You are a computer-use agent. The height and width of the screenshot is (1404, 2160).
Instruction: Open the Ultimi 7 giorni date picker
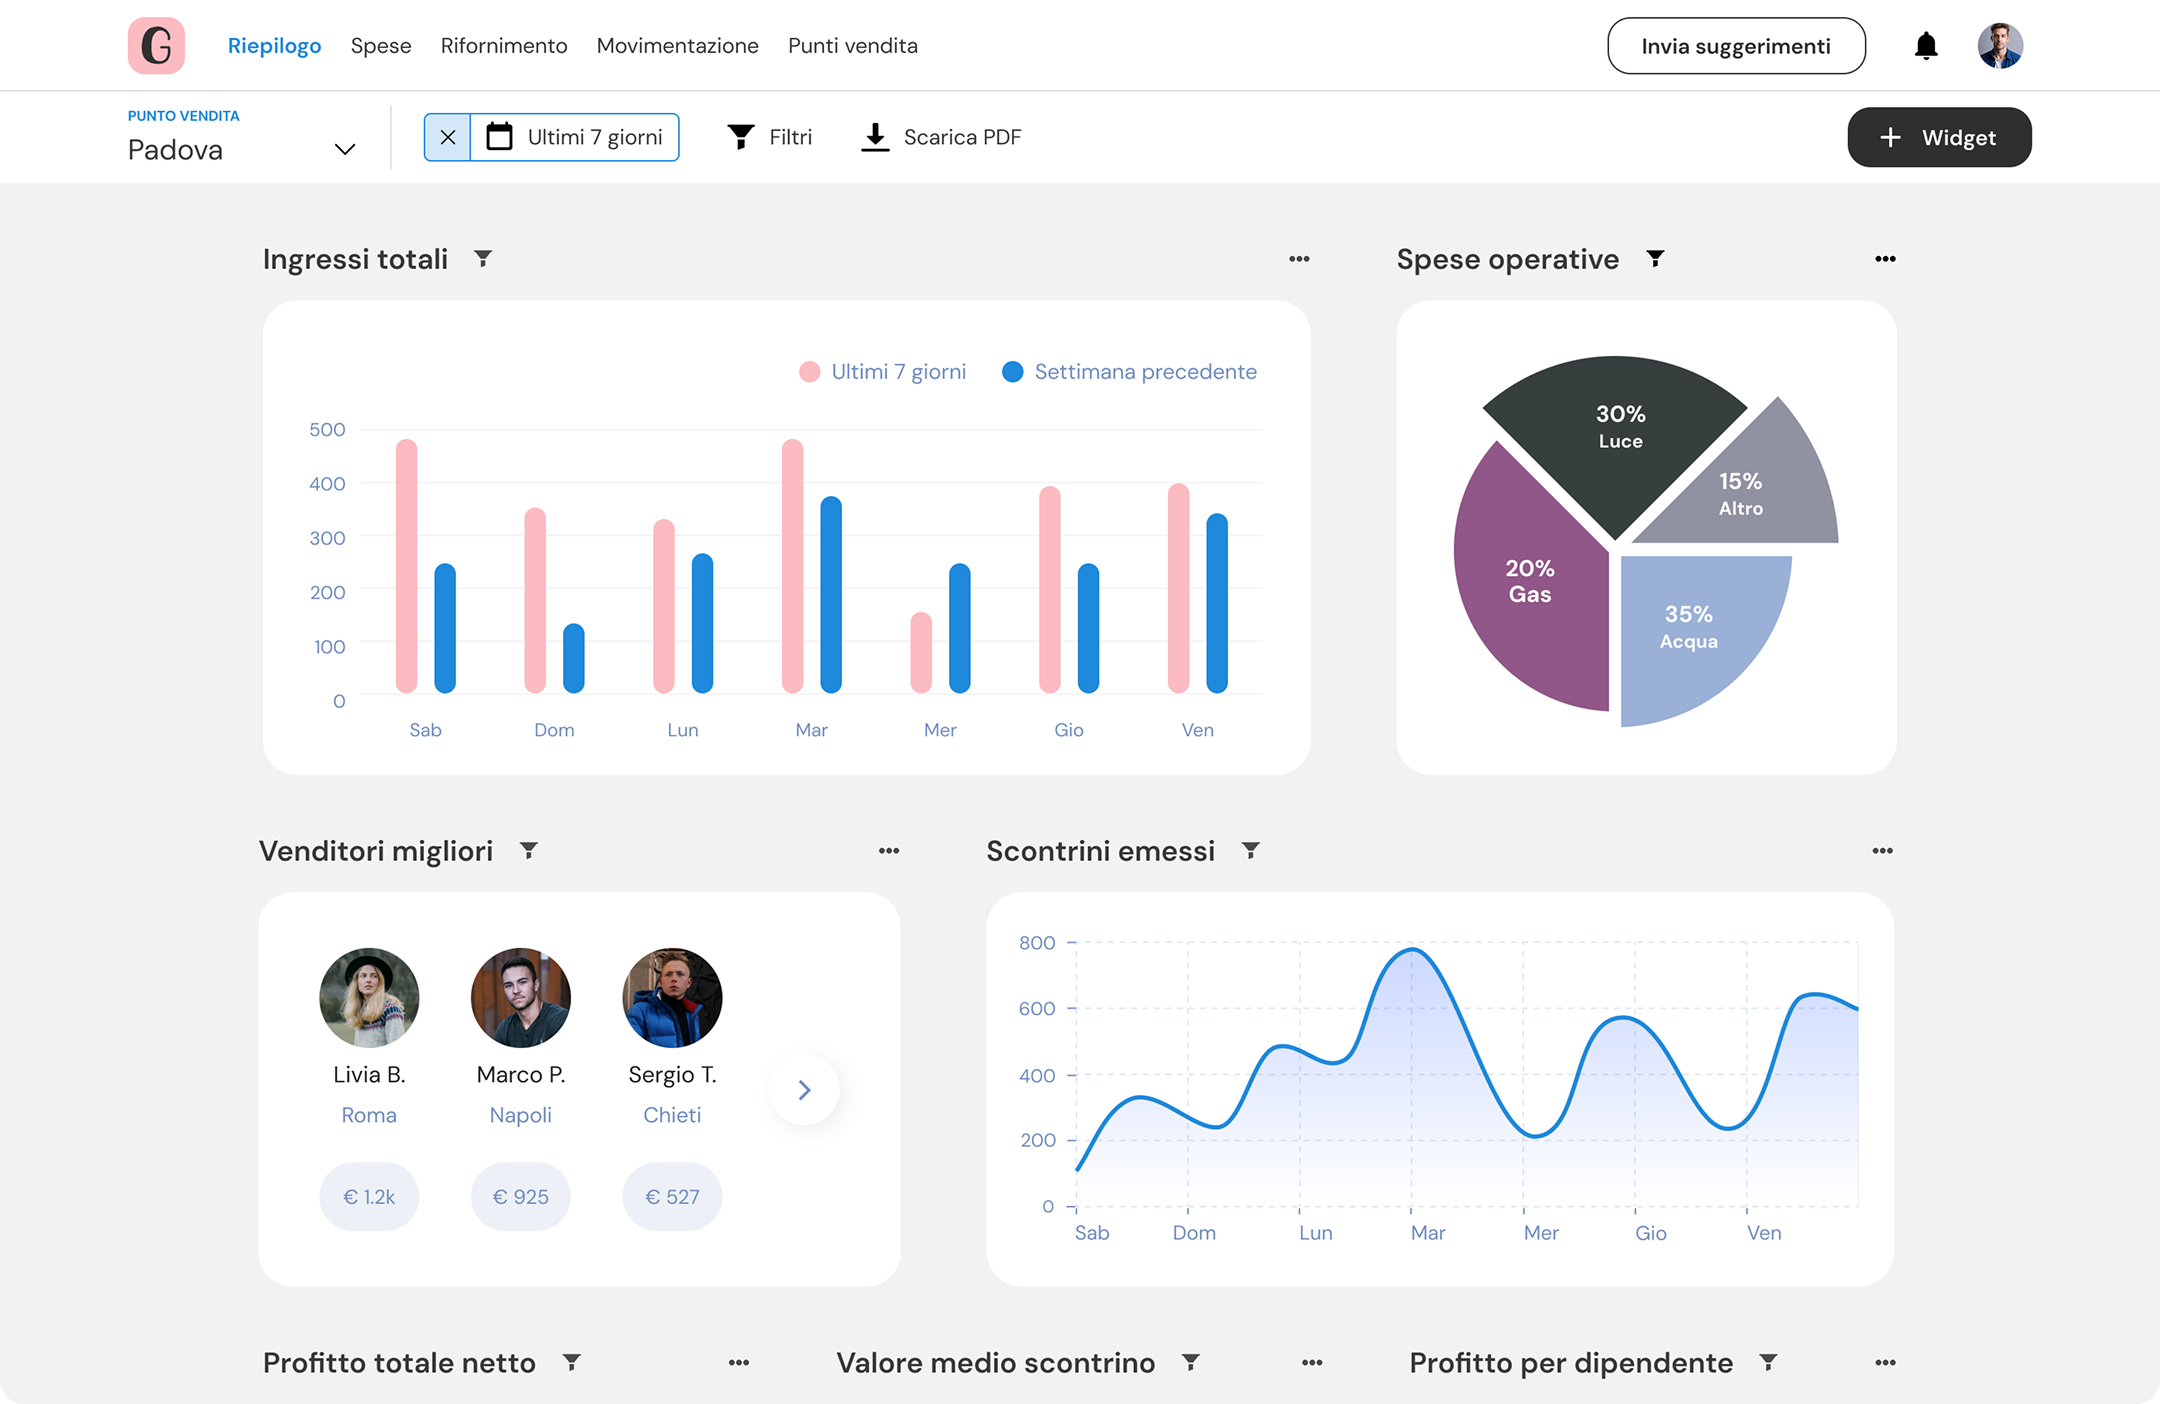(575, 137)
